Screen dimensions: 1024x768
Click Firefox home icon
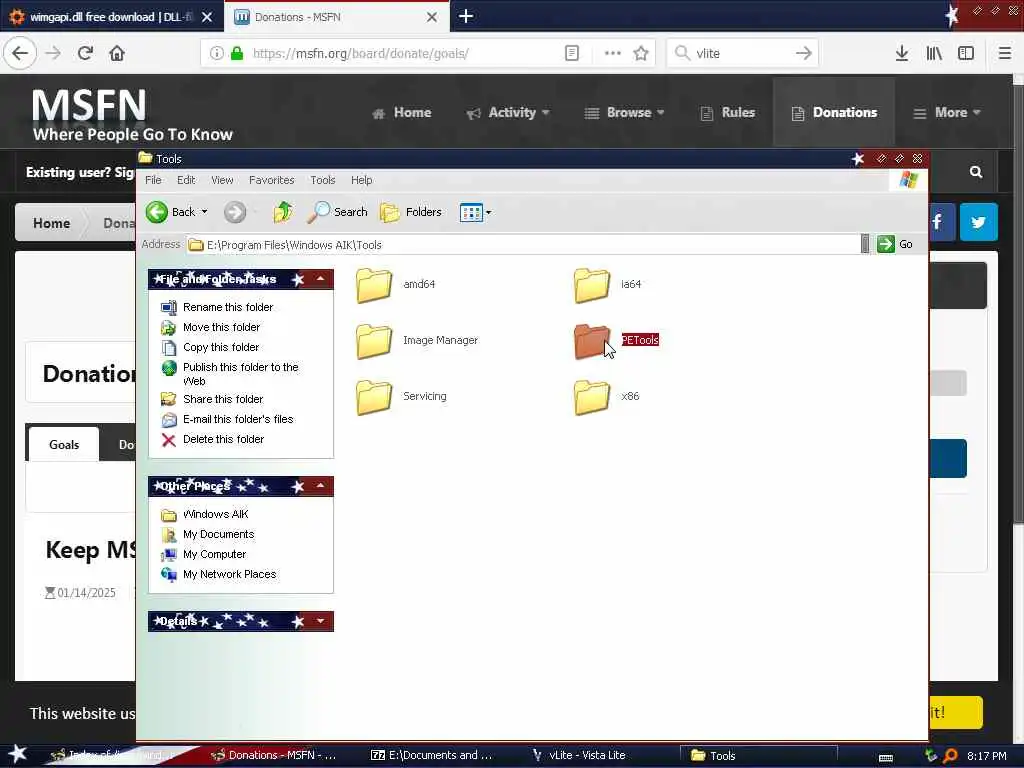117,53
